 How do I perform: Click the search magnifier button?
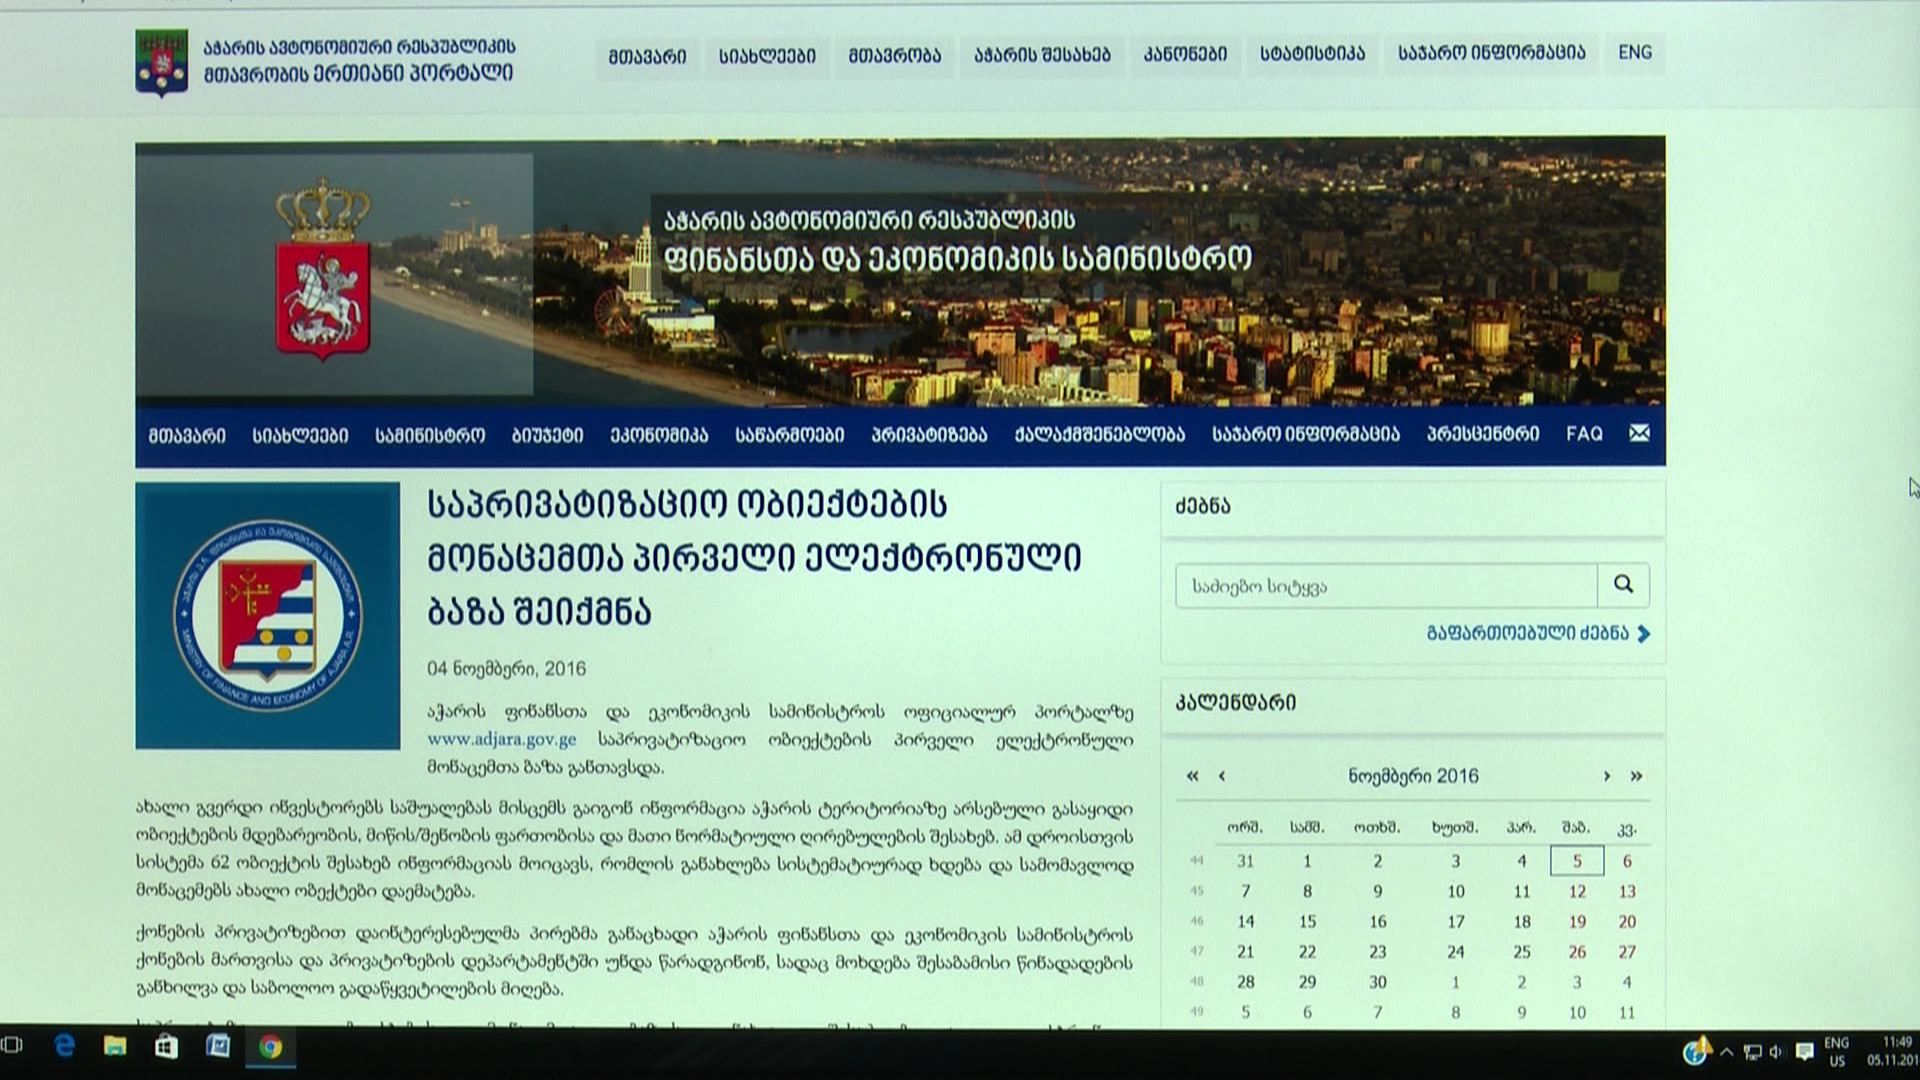[1623, 585]
